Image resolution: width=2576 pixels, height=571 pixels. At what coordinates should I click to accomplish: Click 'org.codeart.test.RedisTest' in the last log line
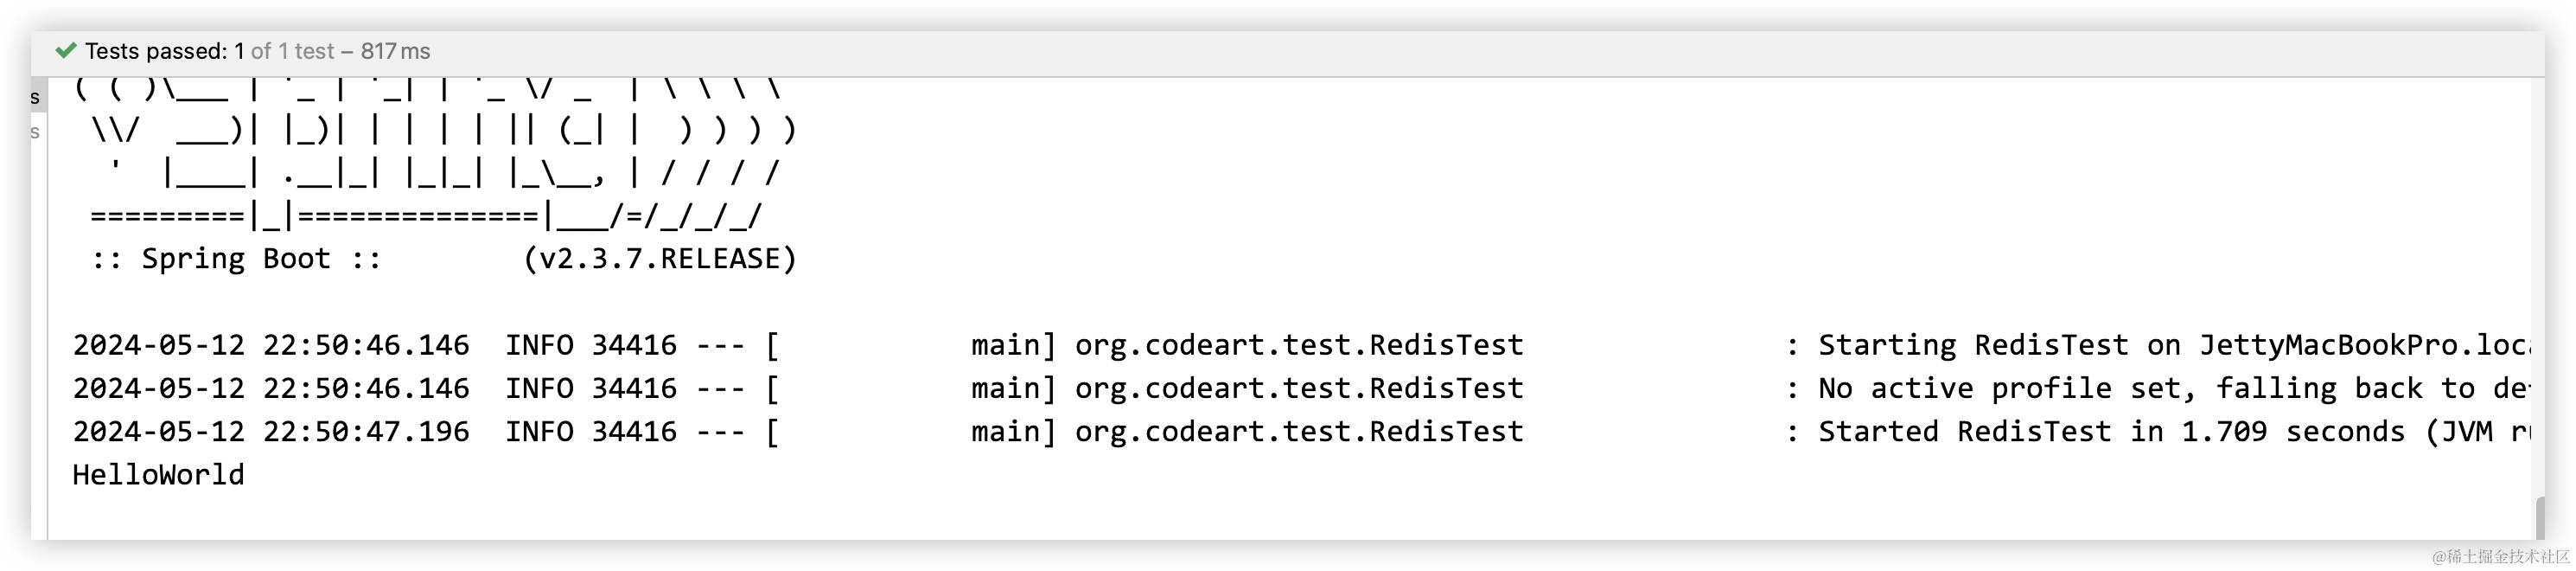point(1298,432)
